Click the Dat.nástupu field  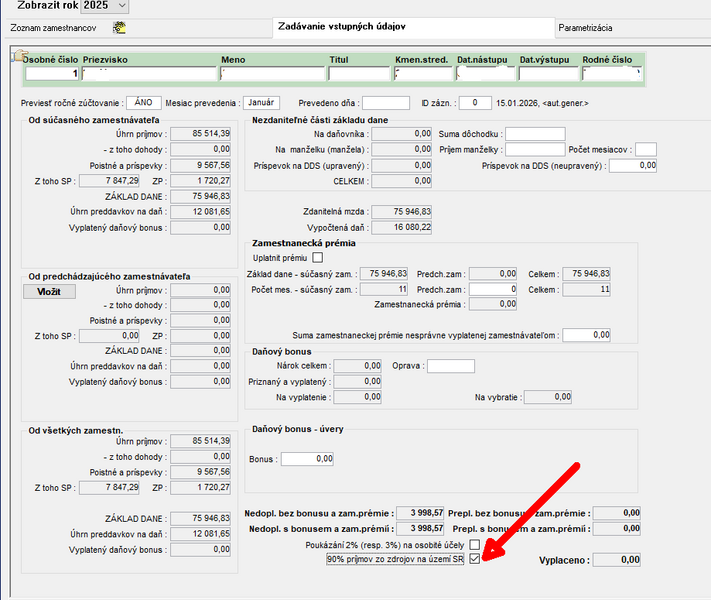pos(486,73)
